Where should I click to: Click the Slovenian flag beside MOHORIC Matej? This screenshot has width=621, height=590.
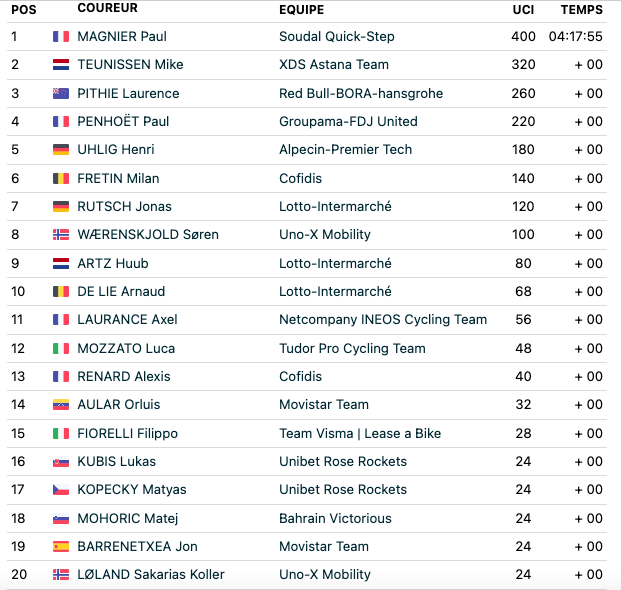click(61, 518)
